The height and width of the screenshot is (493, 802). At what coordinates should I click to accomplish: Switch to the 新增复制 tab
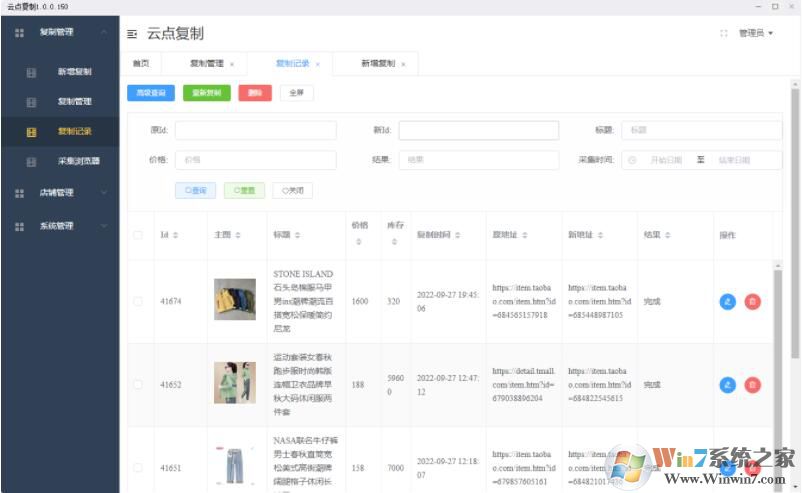coord(378,63)
